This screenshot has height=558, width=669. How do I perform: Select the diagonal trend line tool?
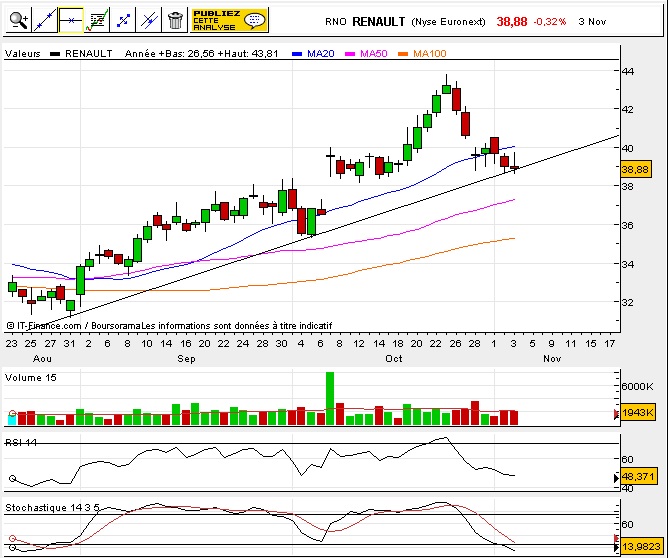pos(45,20)
